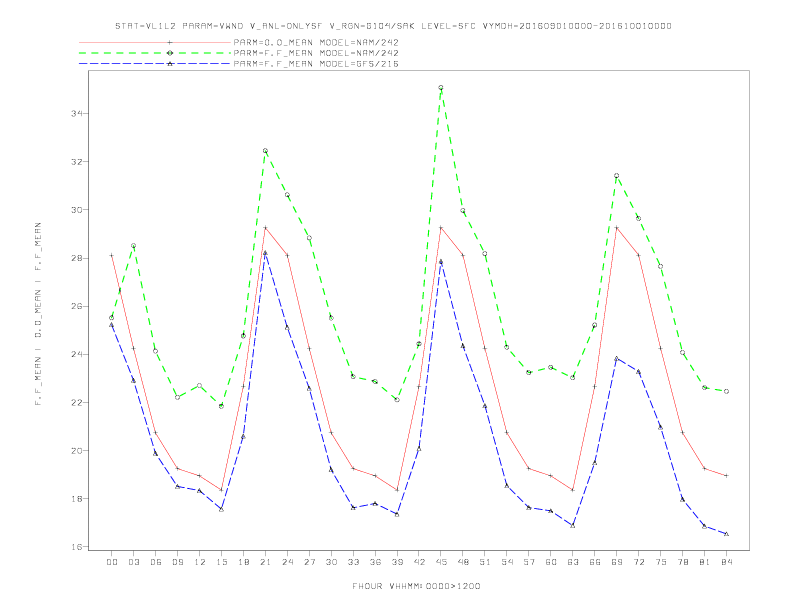
Task: Click the x-axis tick label 06
Action: click(x=156, y=562)
